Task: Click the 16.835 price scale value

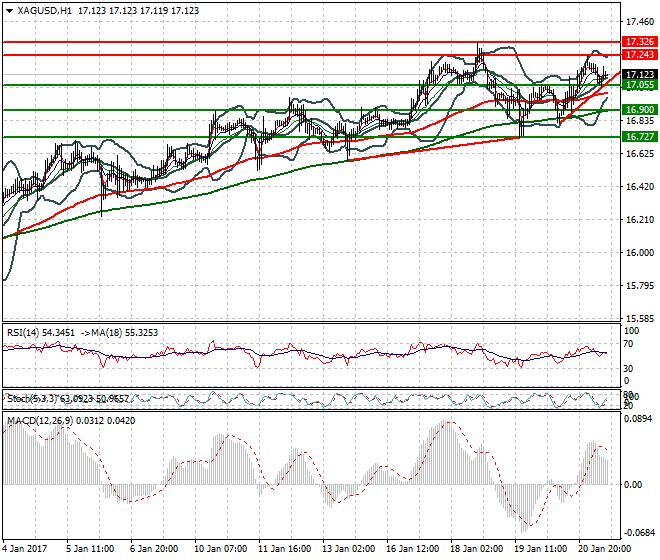Action: click(x=640, y=121)
